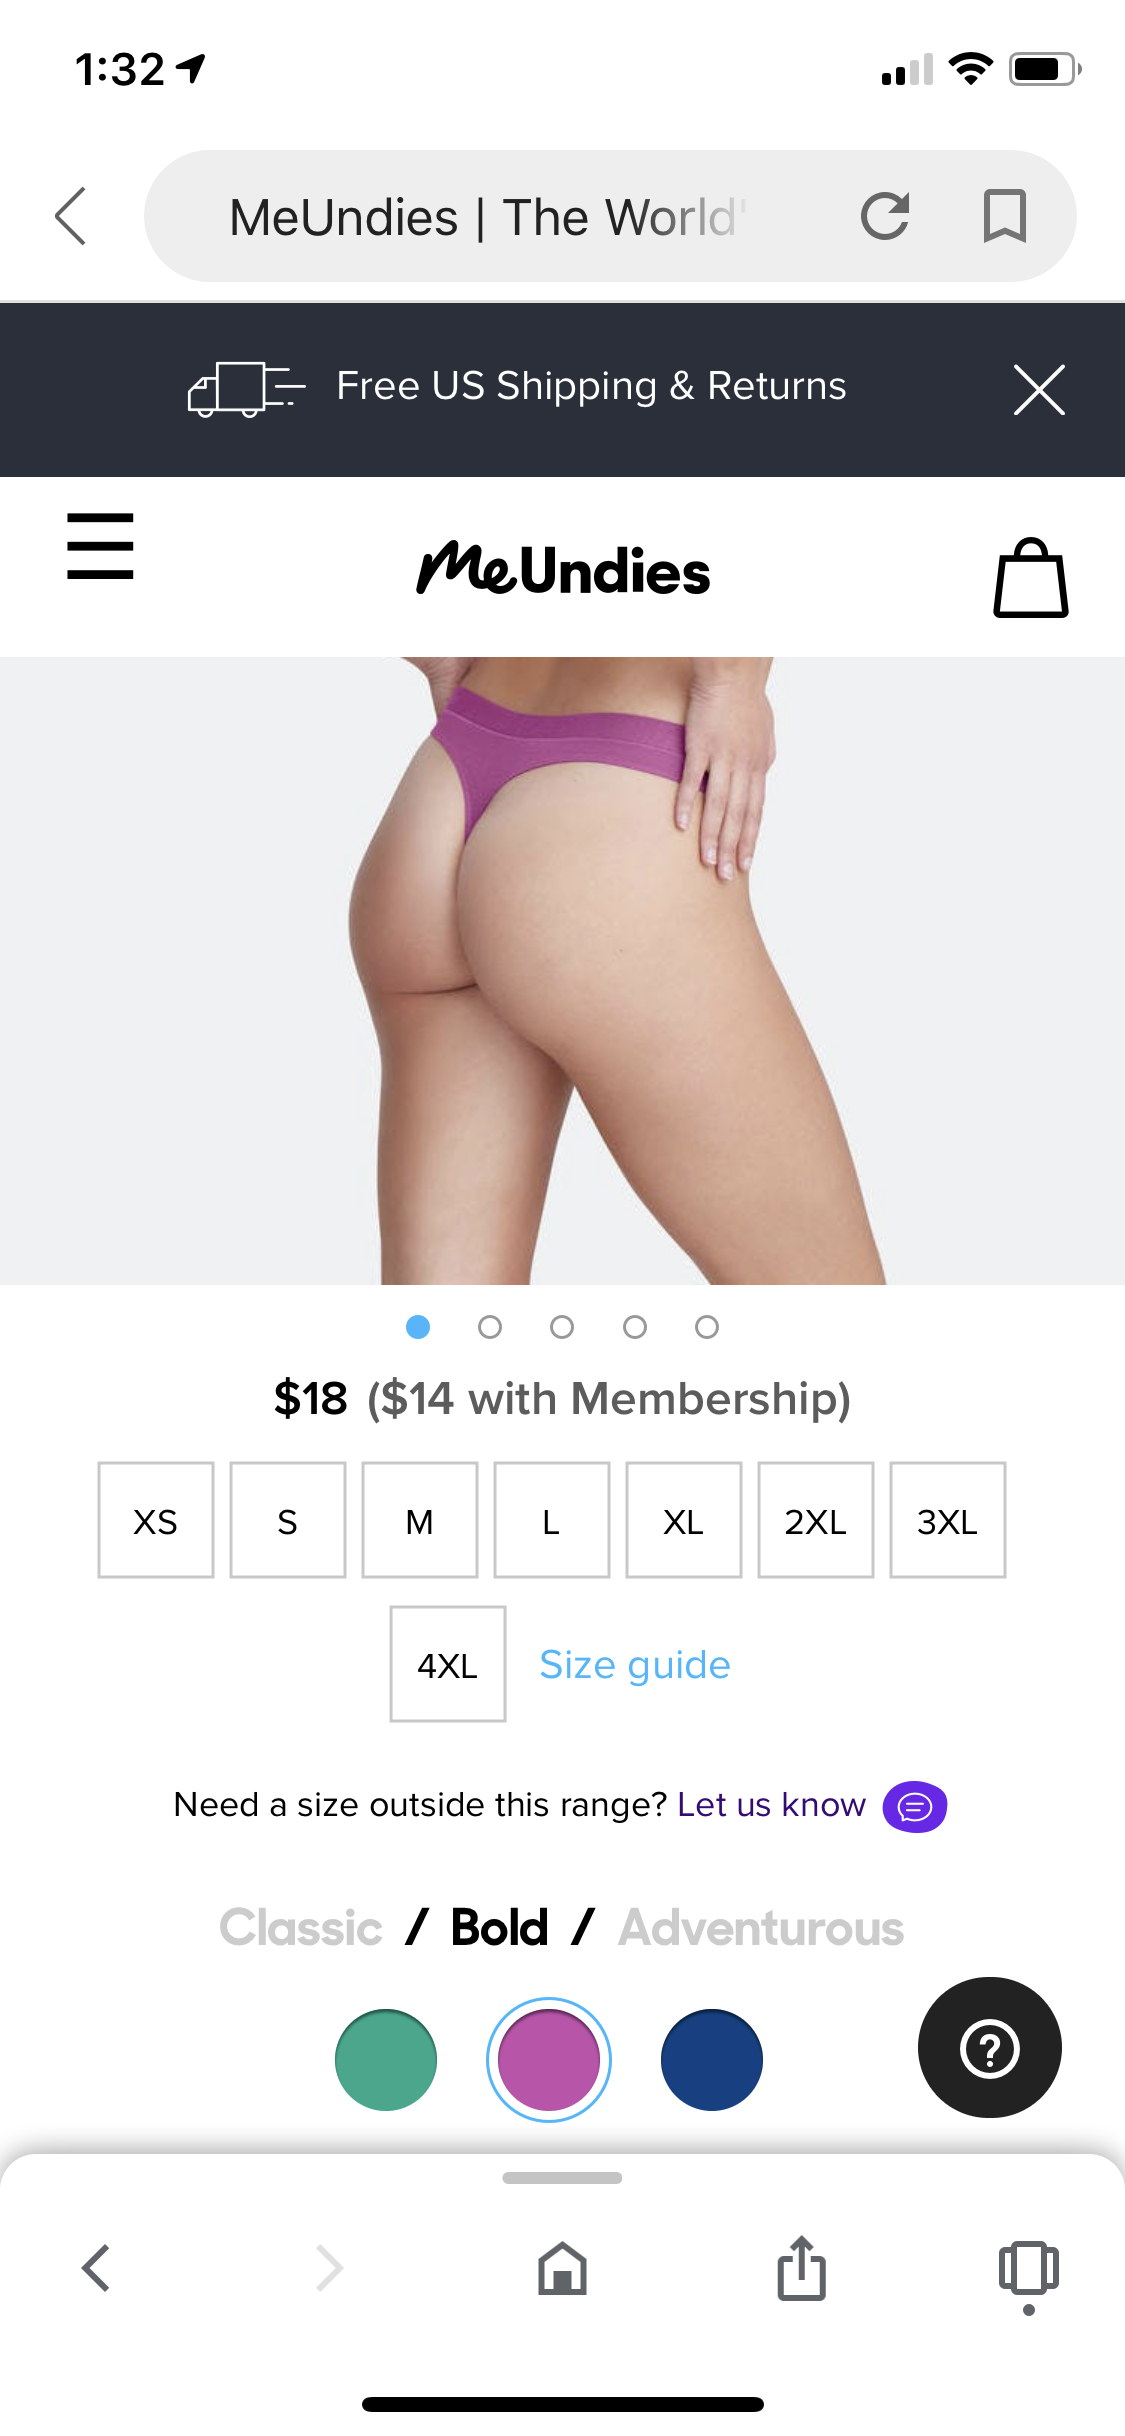Dismiss the Free US Shipping banner
This screenshot has width=1125, height=2436.
click(1039, 389)
